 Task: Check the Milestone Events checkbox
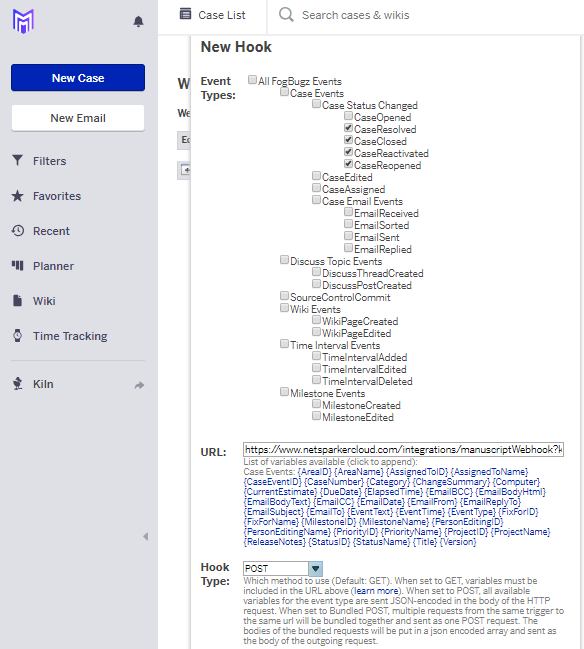click(x=284, y=392)
